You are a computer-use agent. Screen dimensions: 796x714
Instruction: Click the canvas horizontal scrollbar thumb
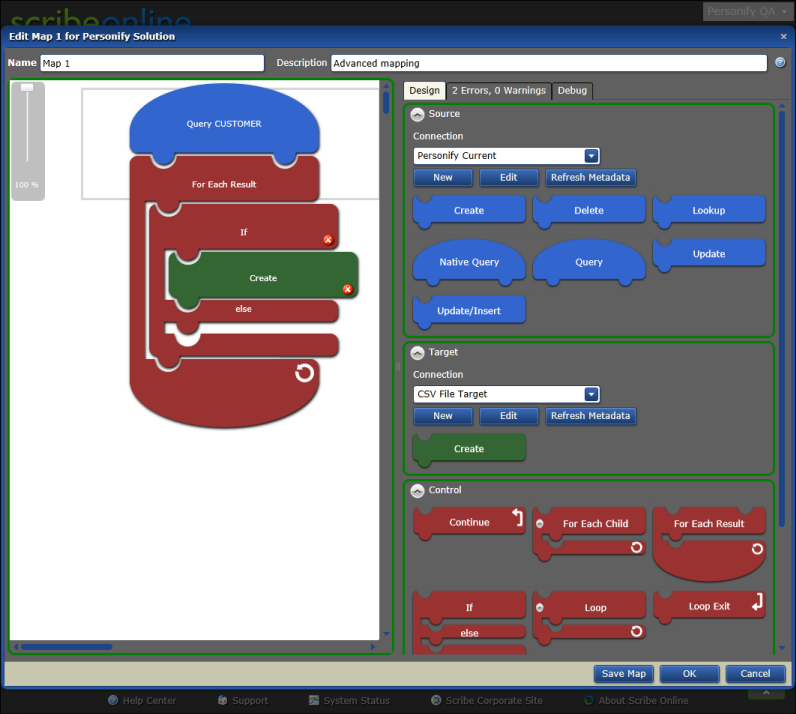coord(67,647)
